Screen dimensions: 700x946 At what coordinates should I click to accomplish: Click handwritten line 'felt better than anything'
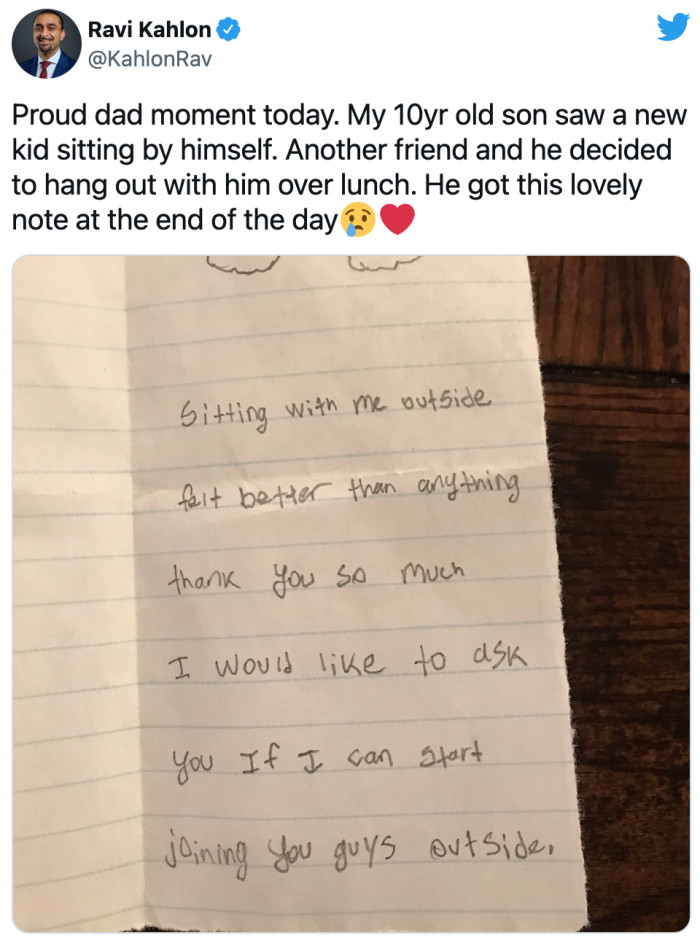point(348,492)
